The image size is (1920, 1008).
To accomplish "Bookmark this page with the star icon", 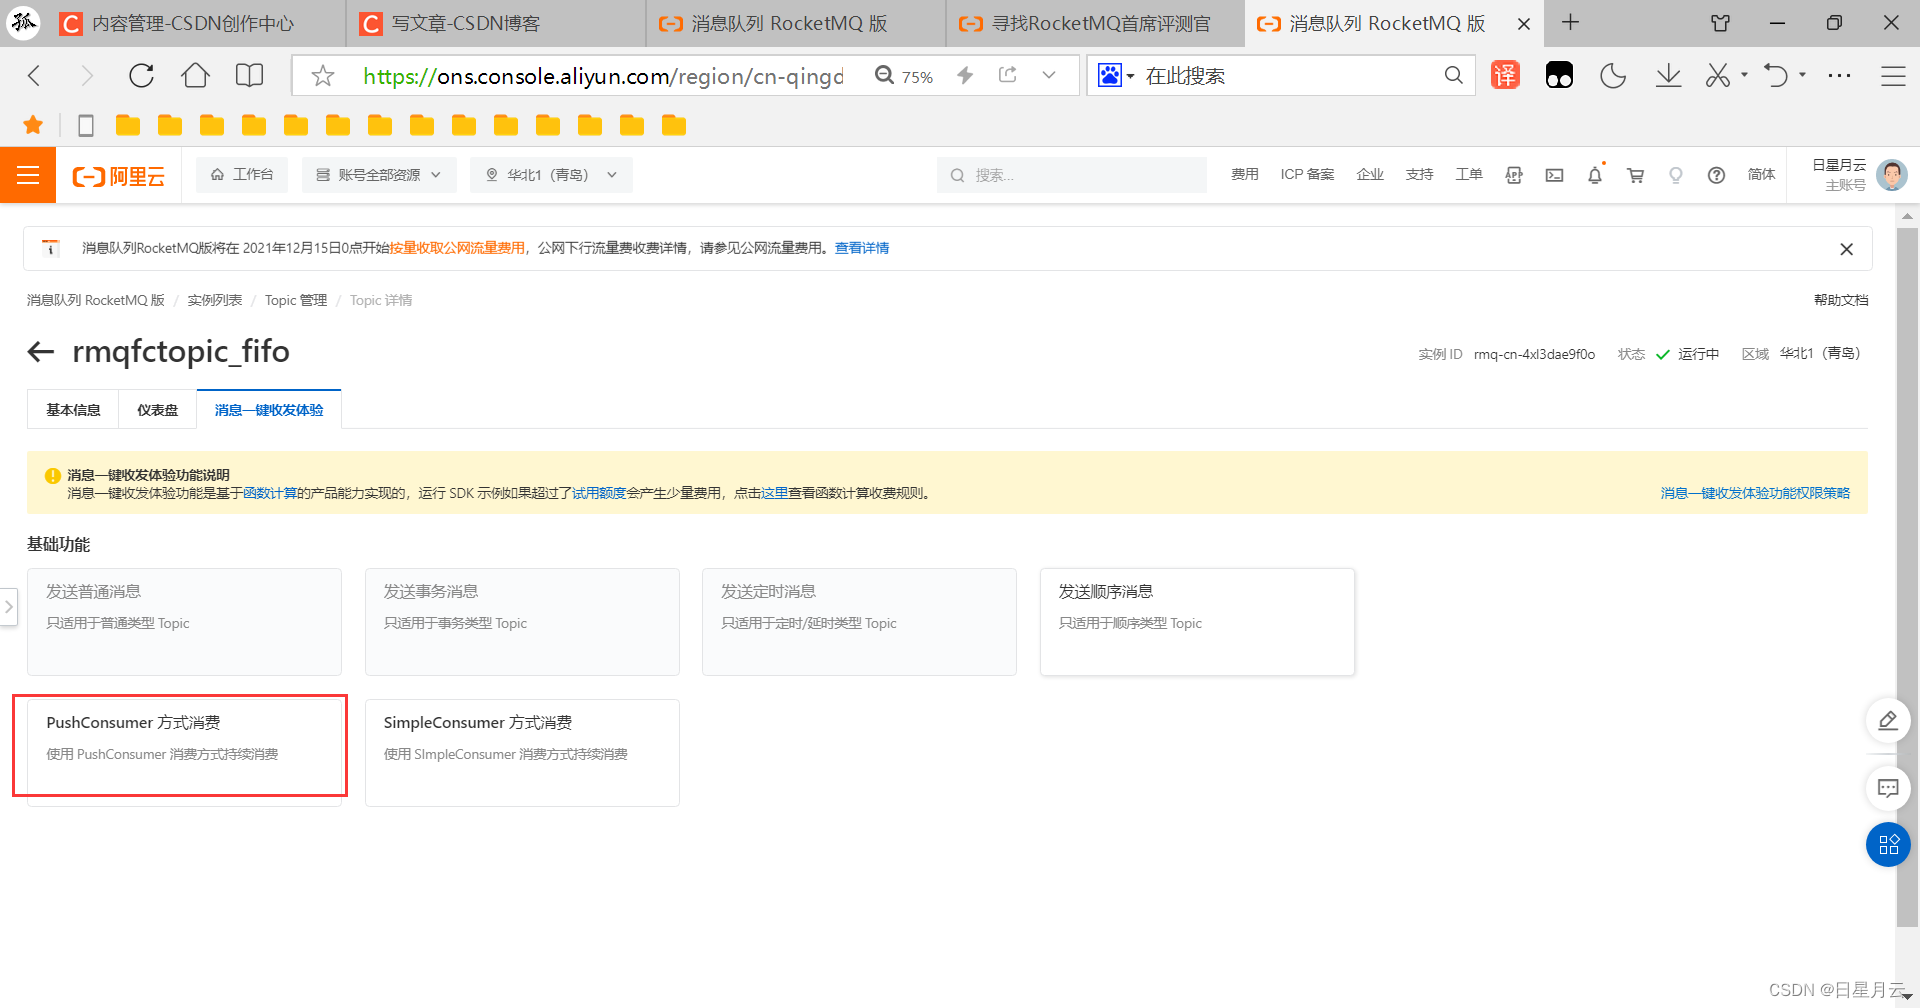I will tap(322, 76).
